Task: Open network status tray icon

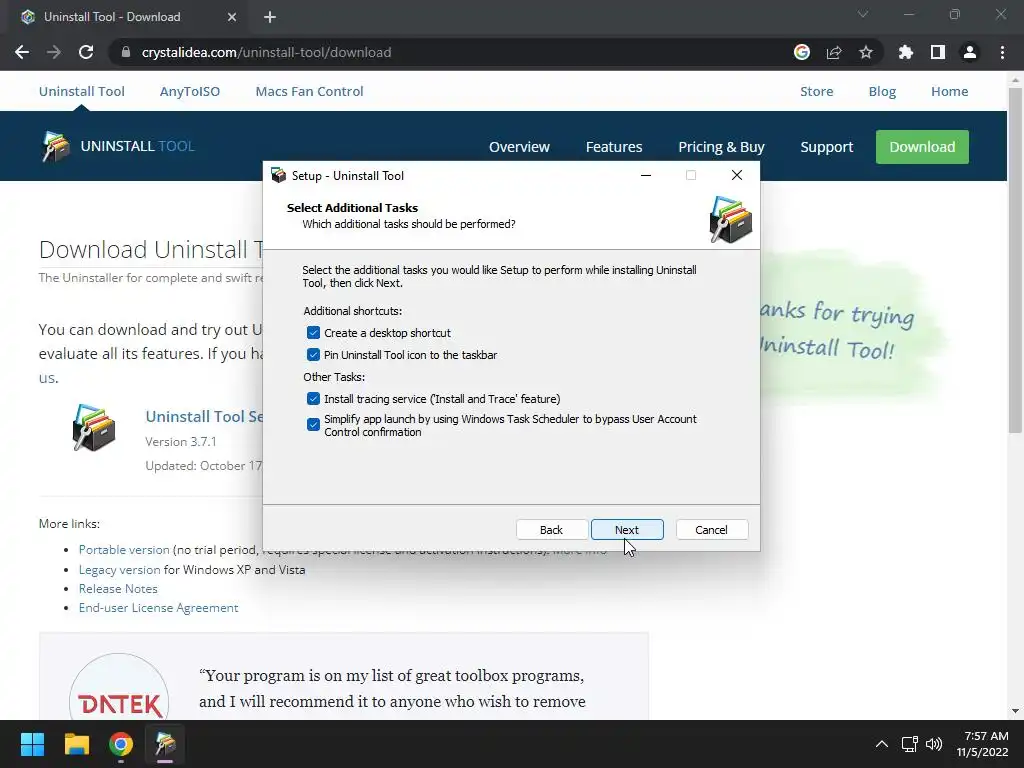Action: click(910, 744)
